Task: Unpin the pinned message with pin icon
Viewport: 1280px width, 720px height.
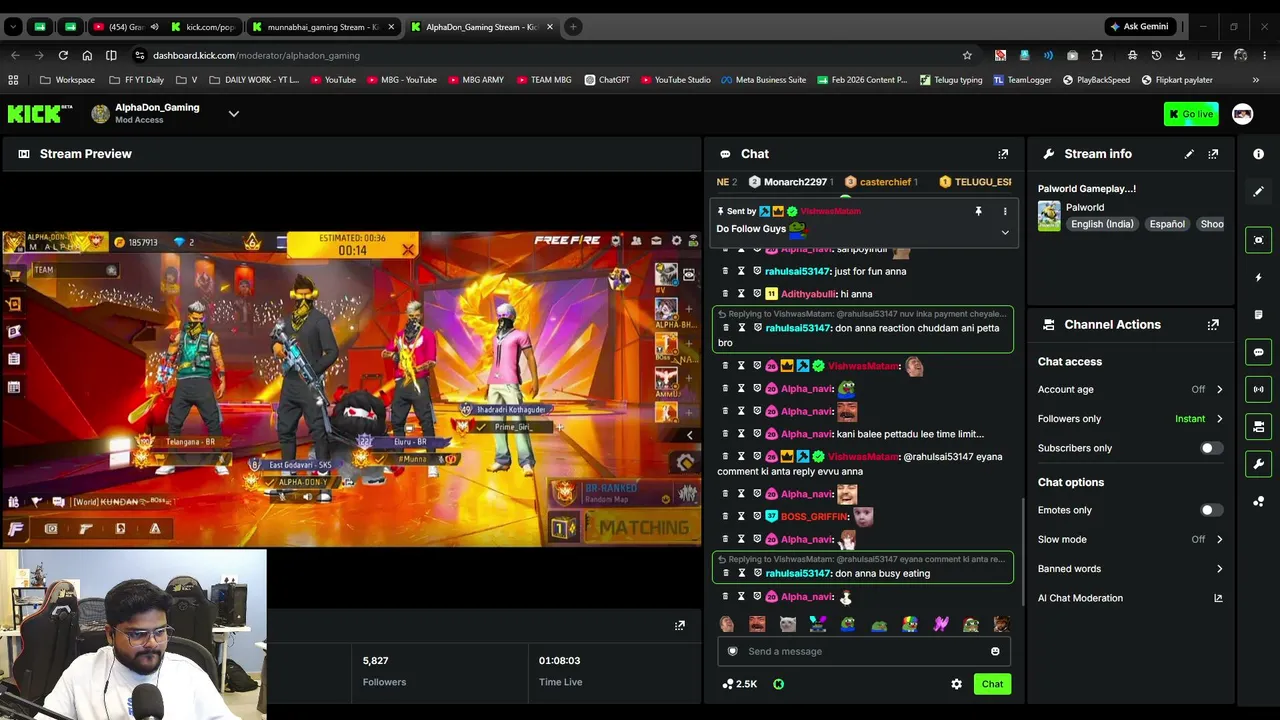Action: (978, 211)
